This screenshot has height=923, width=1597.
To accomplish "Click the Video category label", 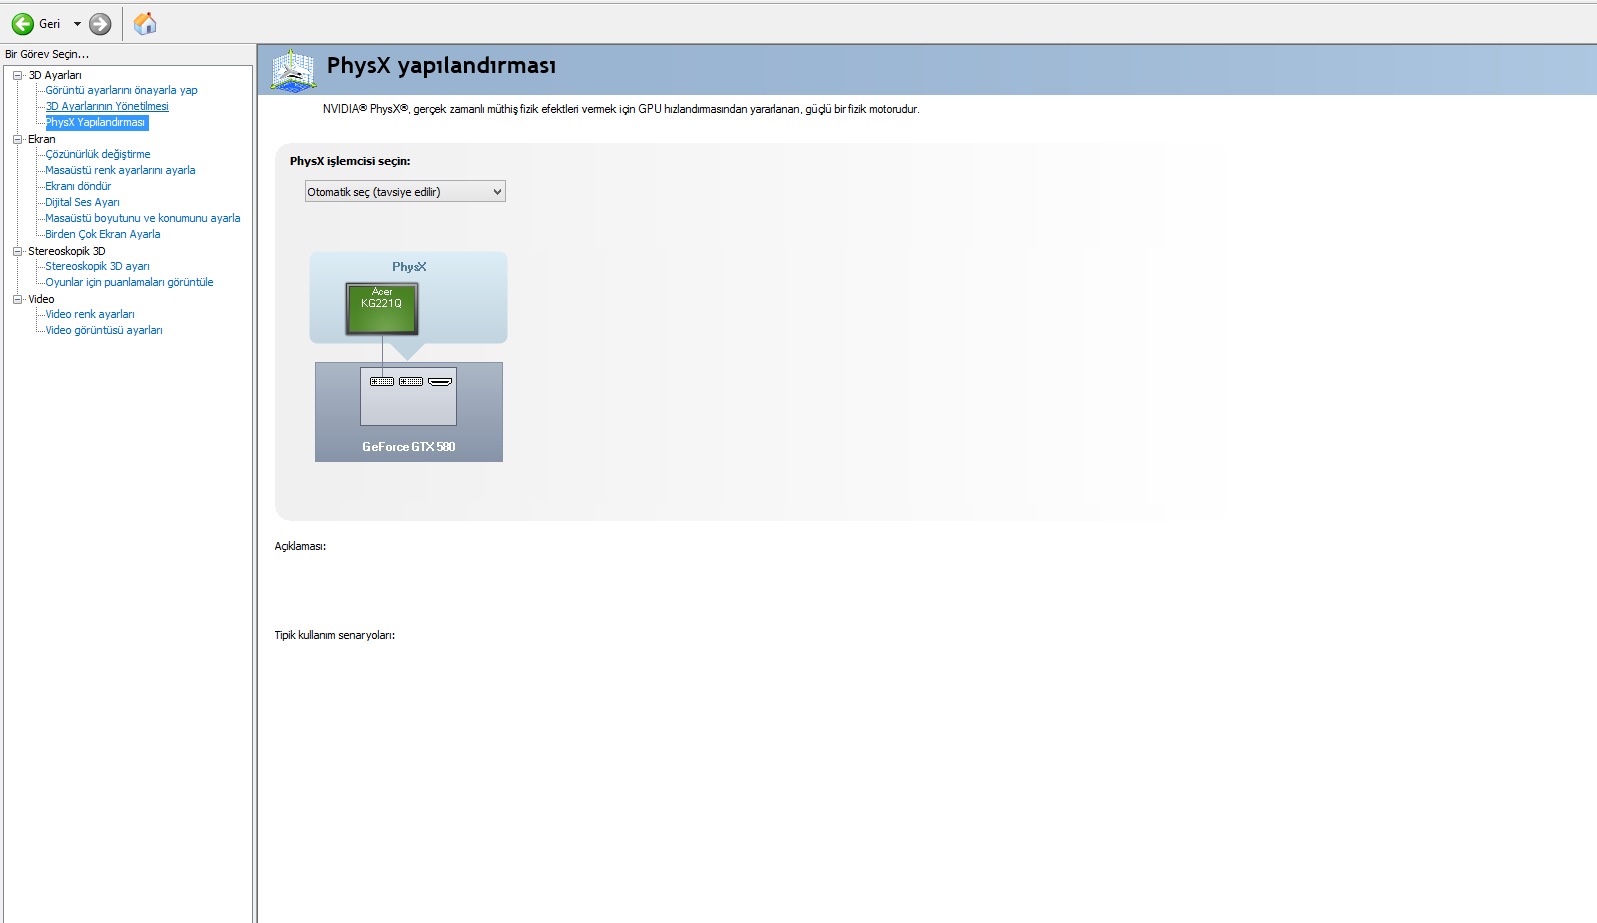I will pyautogui.click(x=41, y=299).
